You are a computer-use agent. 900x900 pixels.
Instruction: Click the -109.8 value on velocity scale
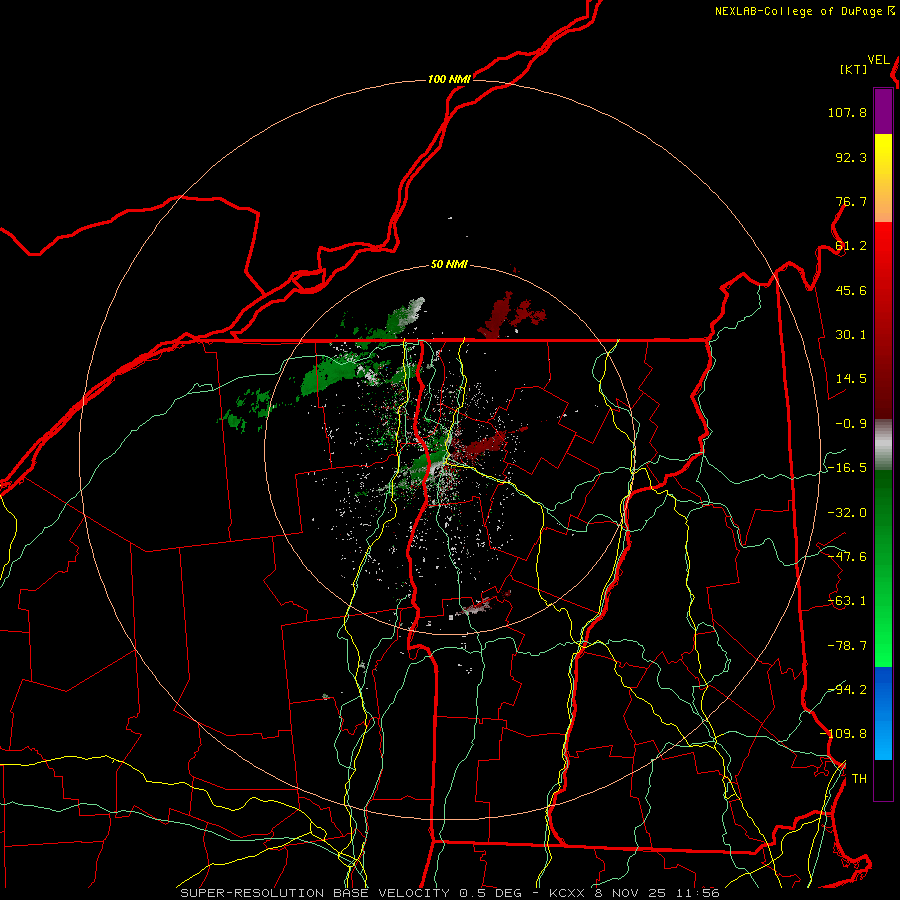tap(843, 734)
